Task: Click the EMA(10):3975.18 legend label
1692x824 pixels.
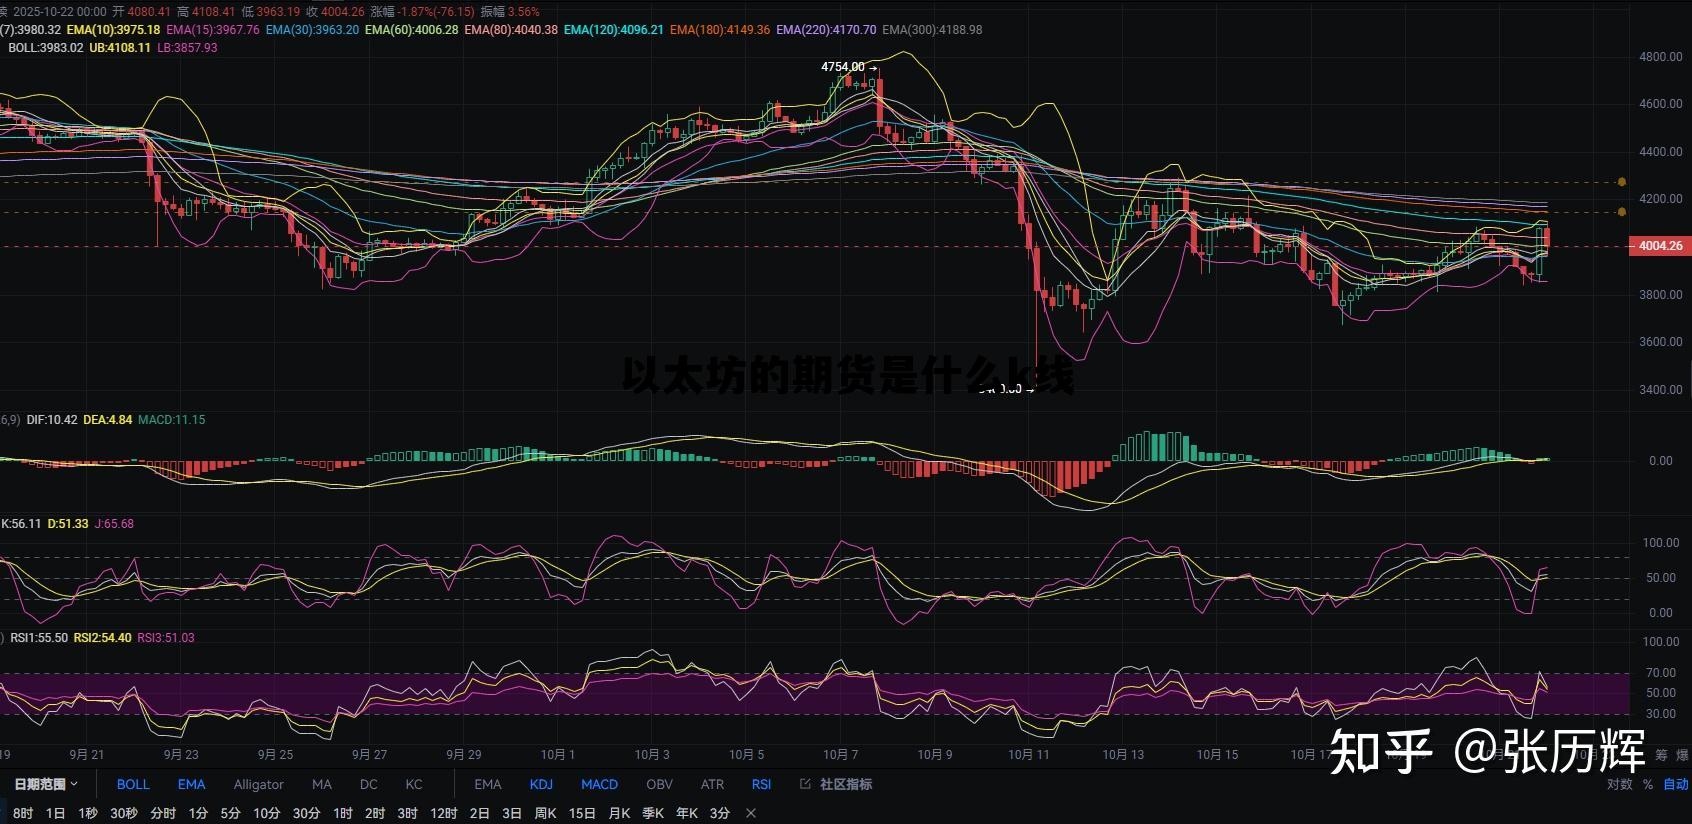Action: tap(113, 30)
